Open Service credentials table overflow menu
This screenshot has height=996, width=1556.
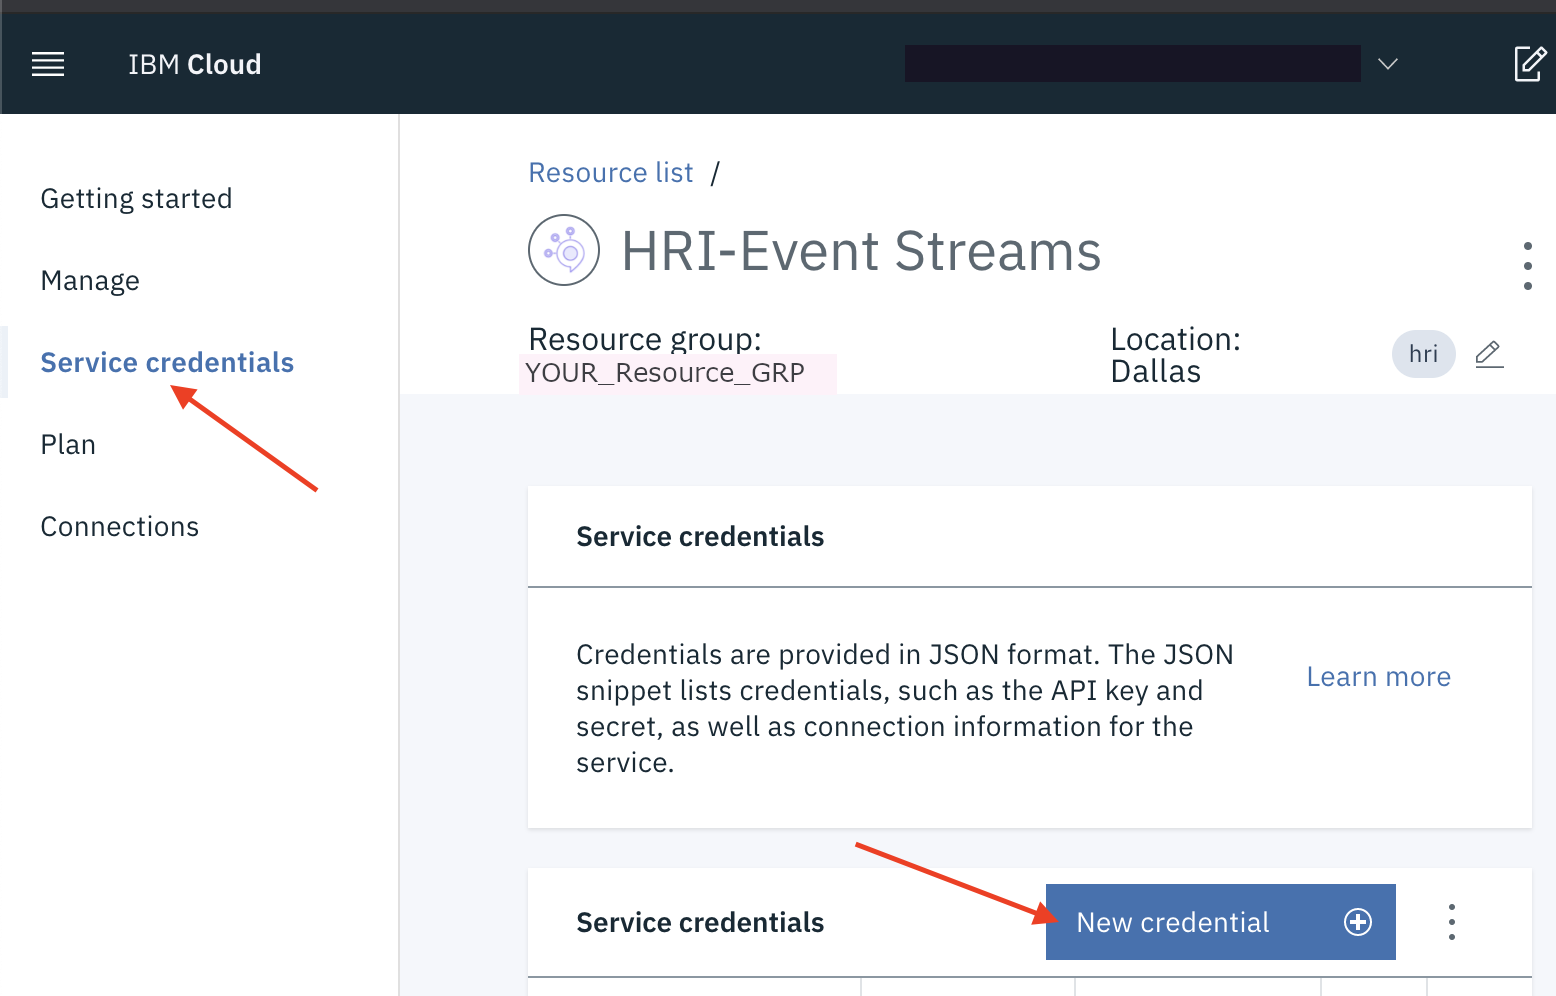coord(1451,922)
